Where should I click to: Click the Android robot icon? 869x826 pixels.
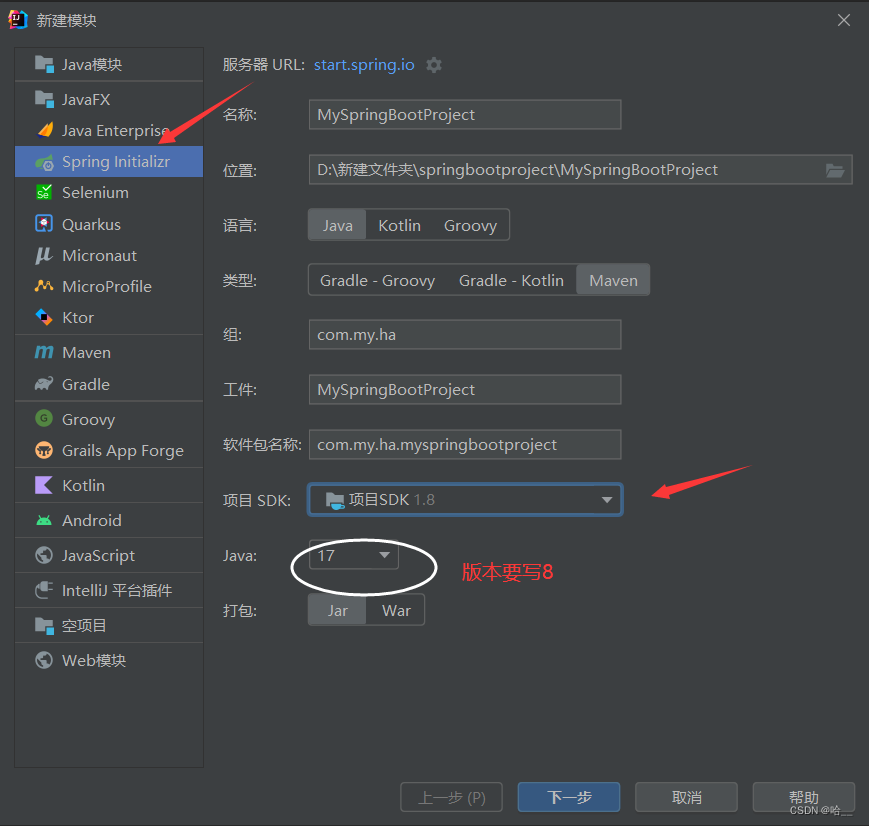coord(44,520)
